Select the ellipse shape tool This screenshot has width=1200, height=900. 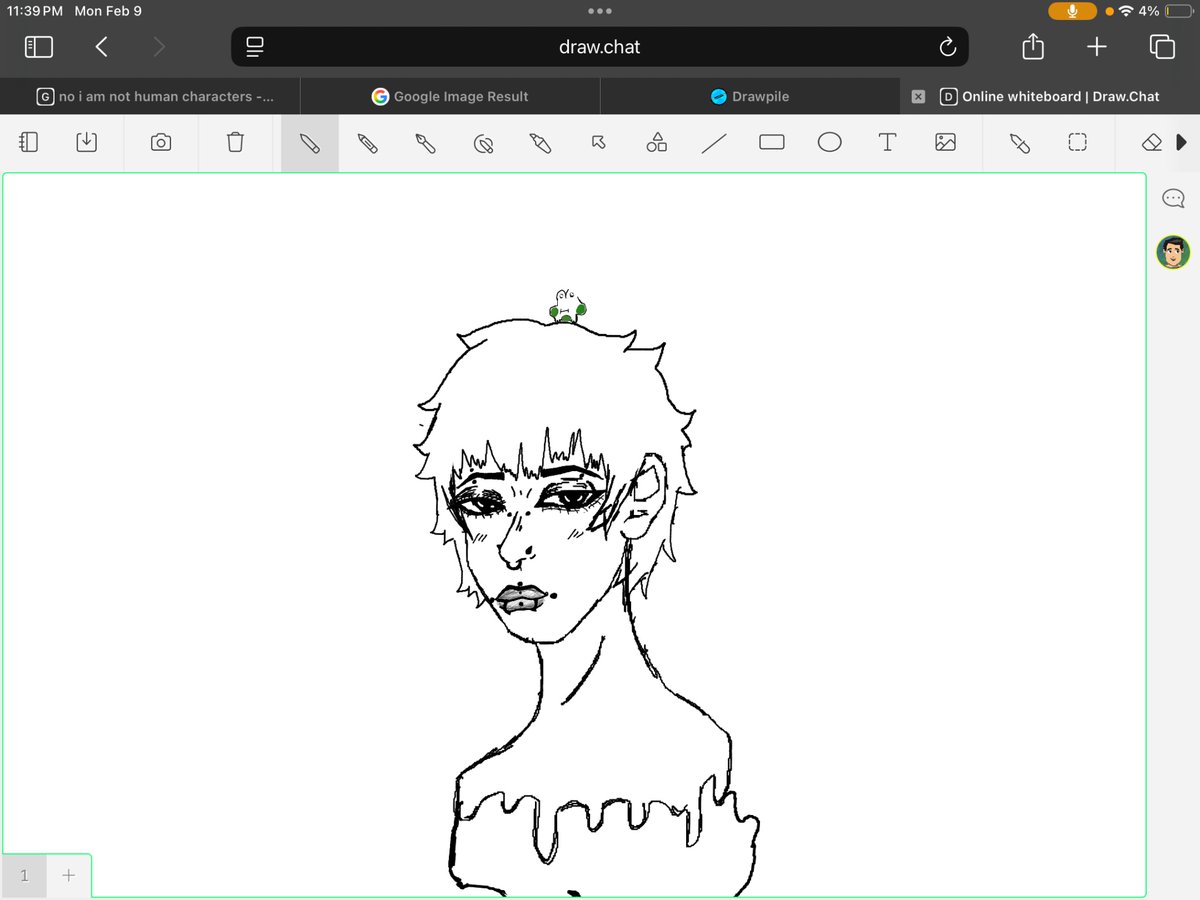coord(829,143)
